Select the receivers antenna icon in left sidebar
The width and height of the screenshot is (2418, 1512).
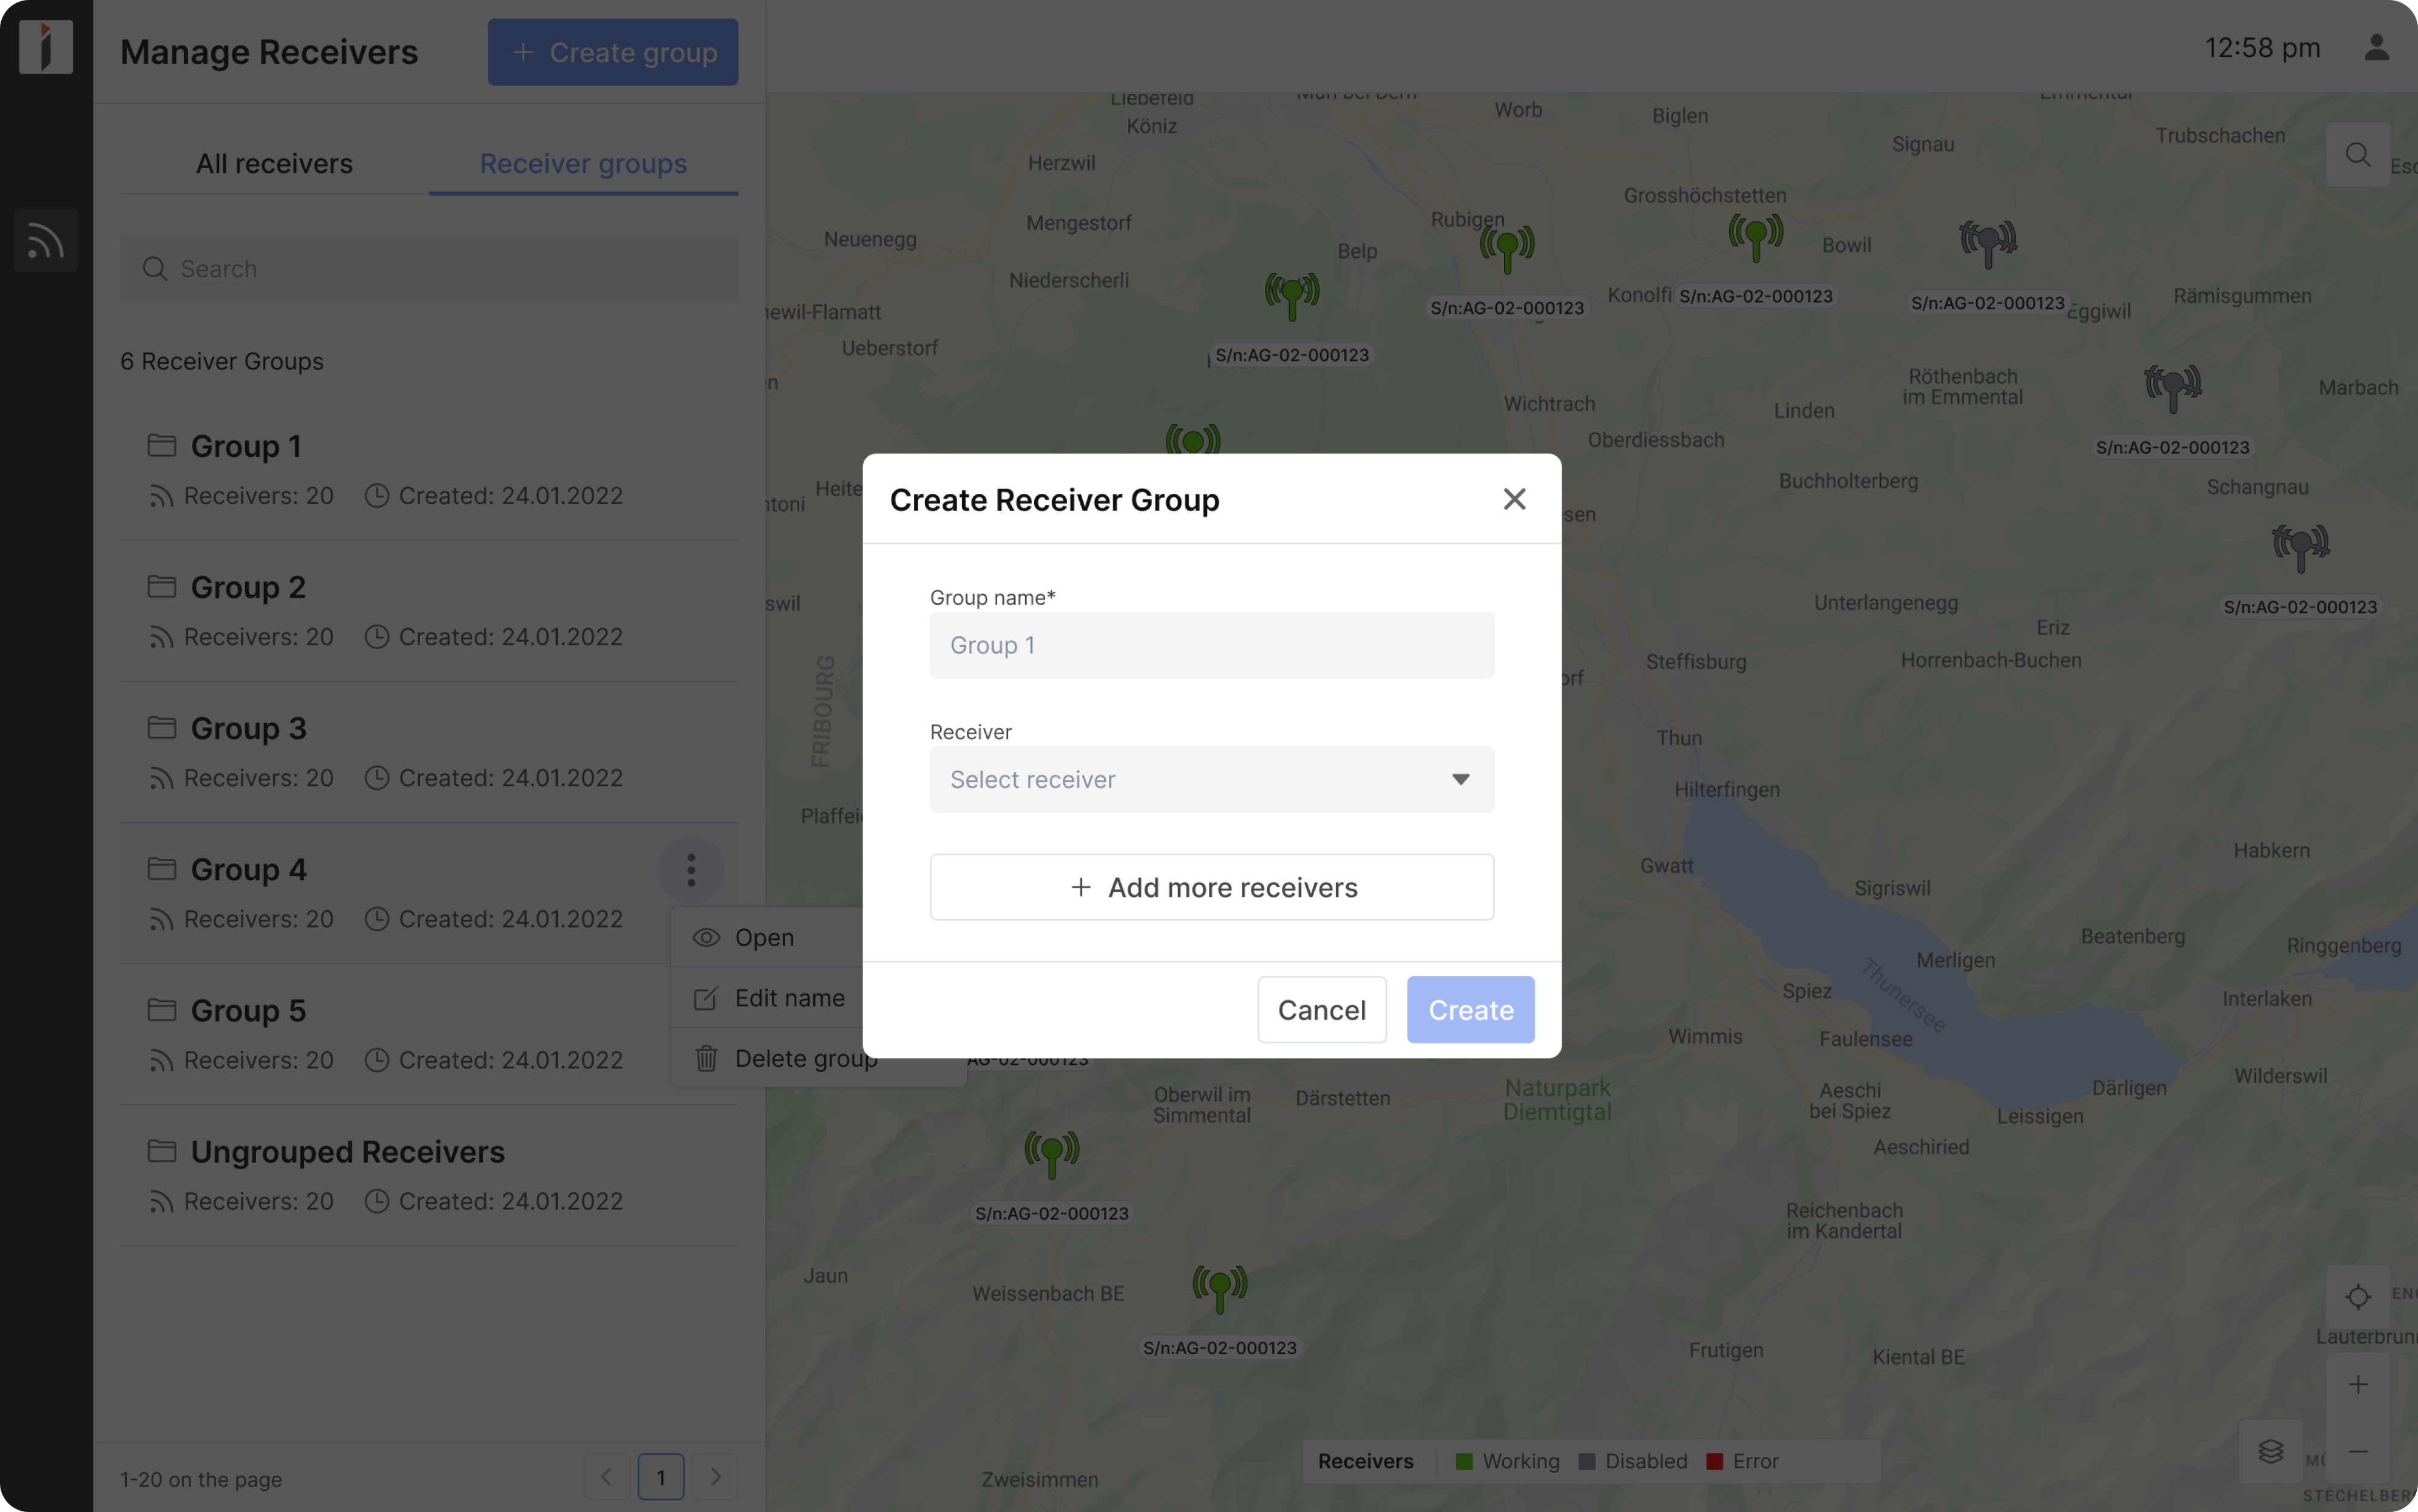pyautogui.click(x=45, y=240)
